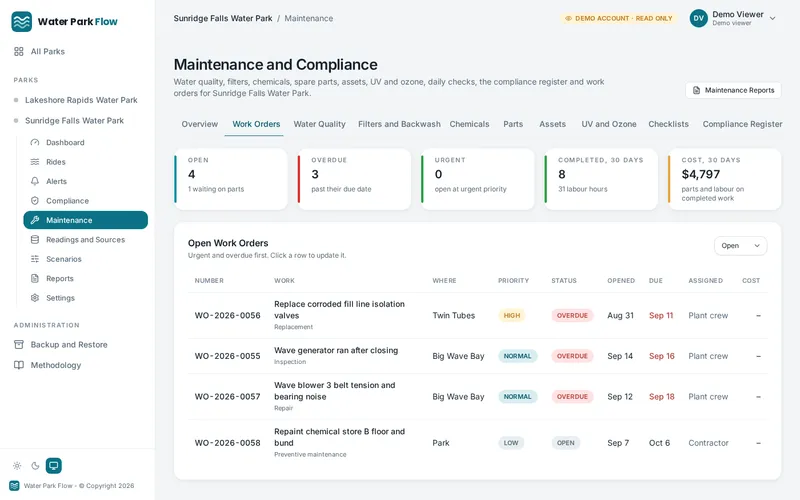This screenshot has height=500, width=800.
Task: Open the Open status filter dropdown
Action: coord(740,245)
